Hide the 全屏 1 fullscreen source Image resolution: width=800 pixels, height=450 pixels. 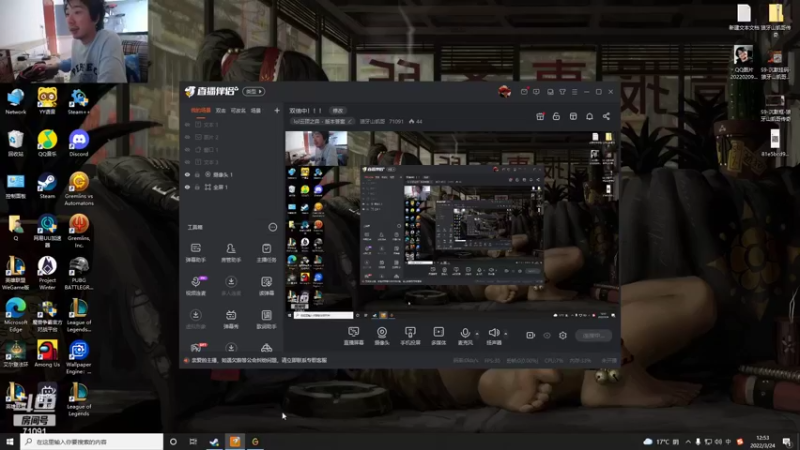pos(187,187)
